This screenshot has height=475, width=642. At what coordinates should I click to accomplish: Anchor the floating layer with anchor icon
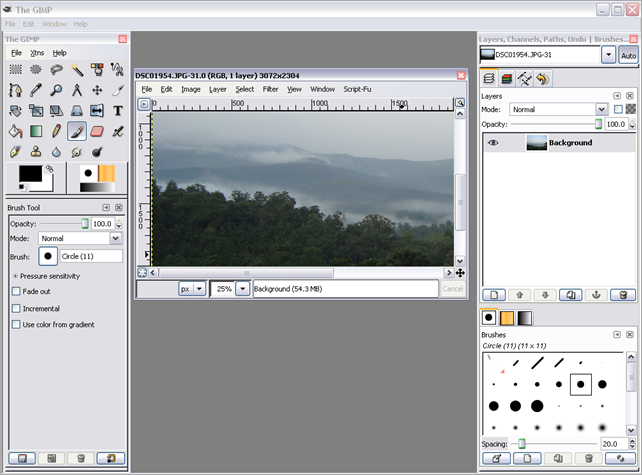pos(598,295)
